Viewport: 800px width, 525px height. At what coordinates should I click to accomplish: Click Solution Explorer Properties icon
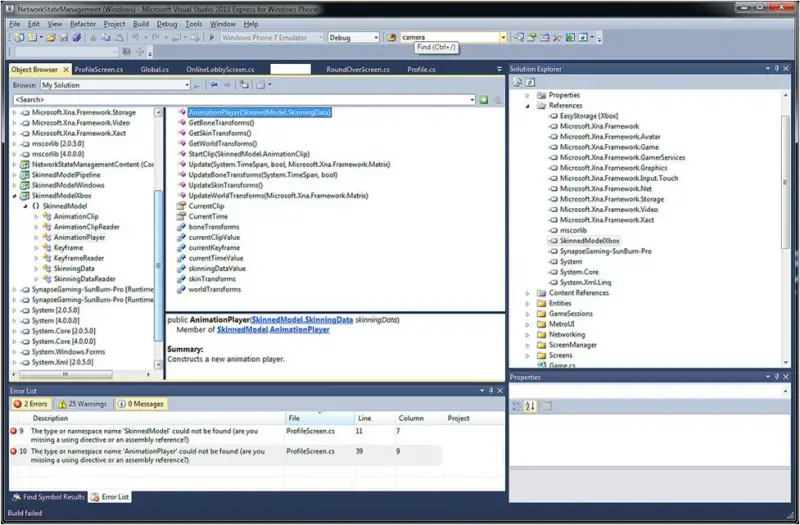(517, 82)
